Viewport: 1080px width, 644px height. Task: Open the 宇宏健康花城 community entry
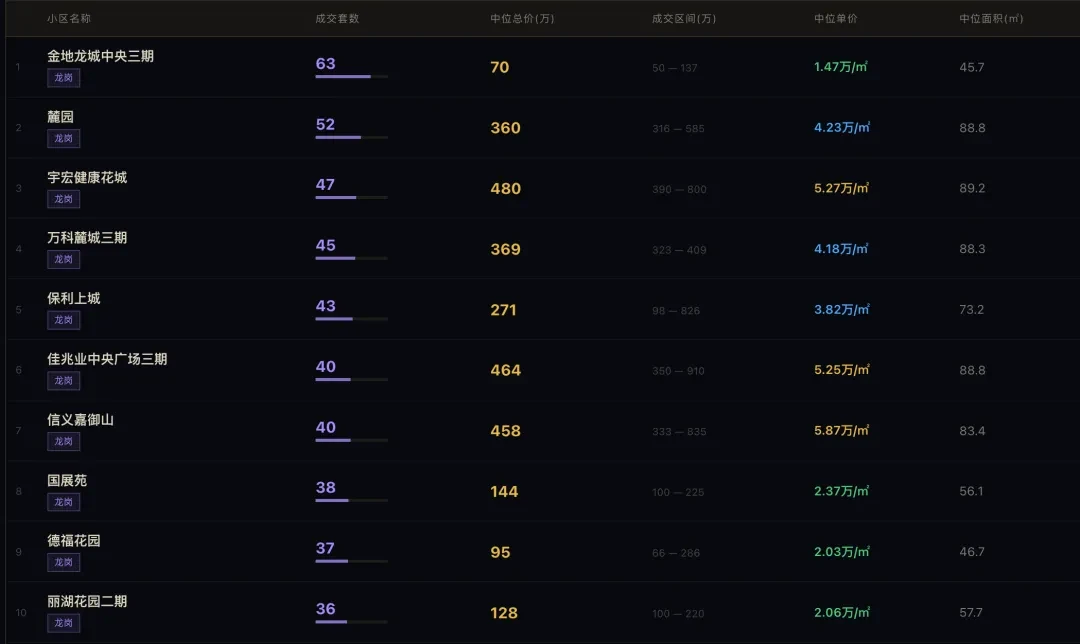87,177
